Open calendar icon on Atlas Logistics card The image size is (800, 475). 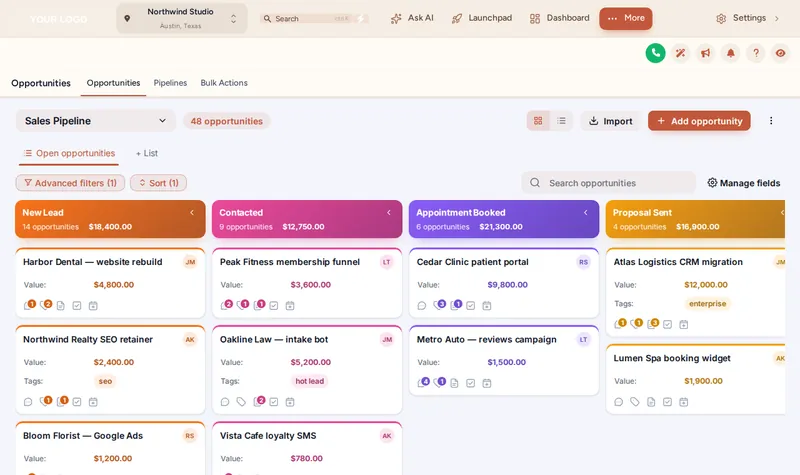(684, 324)
